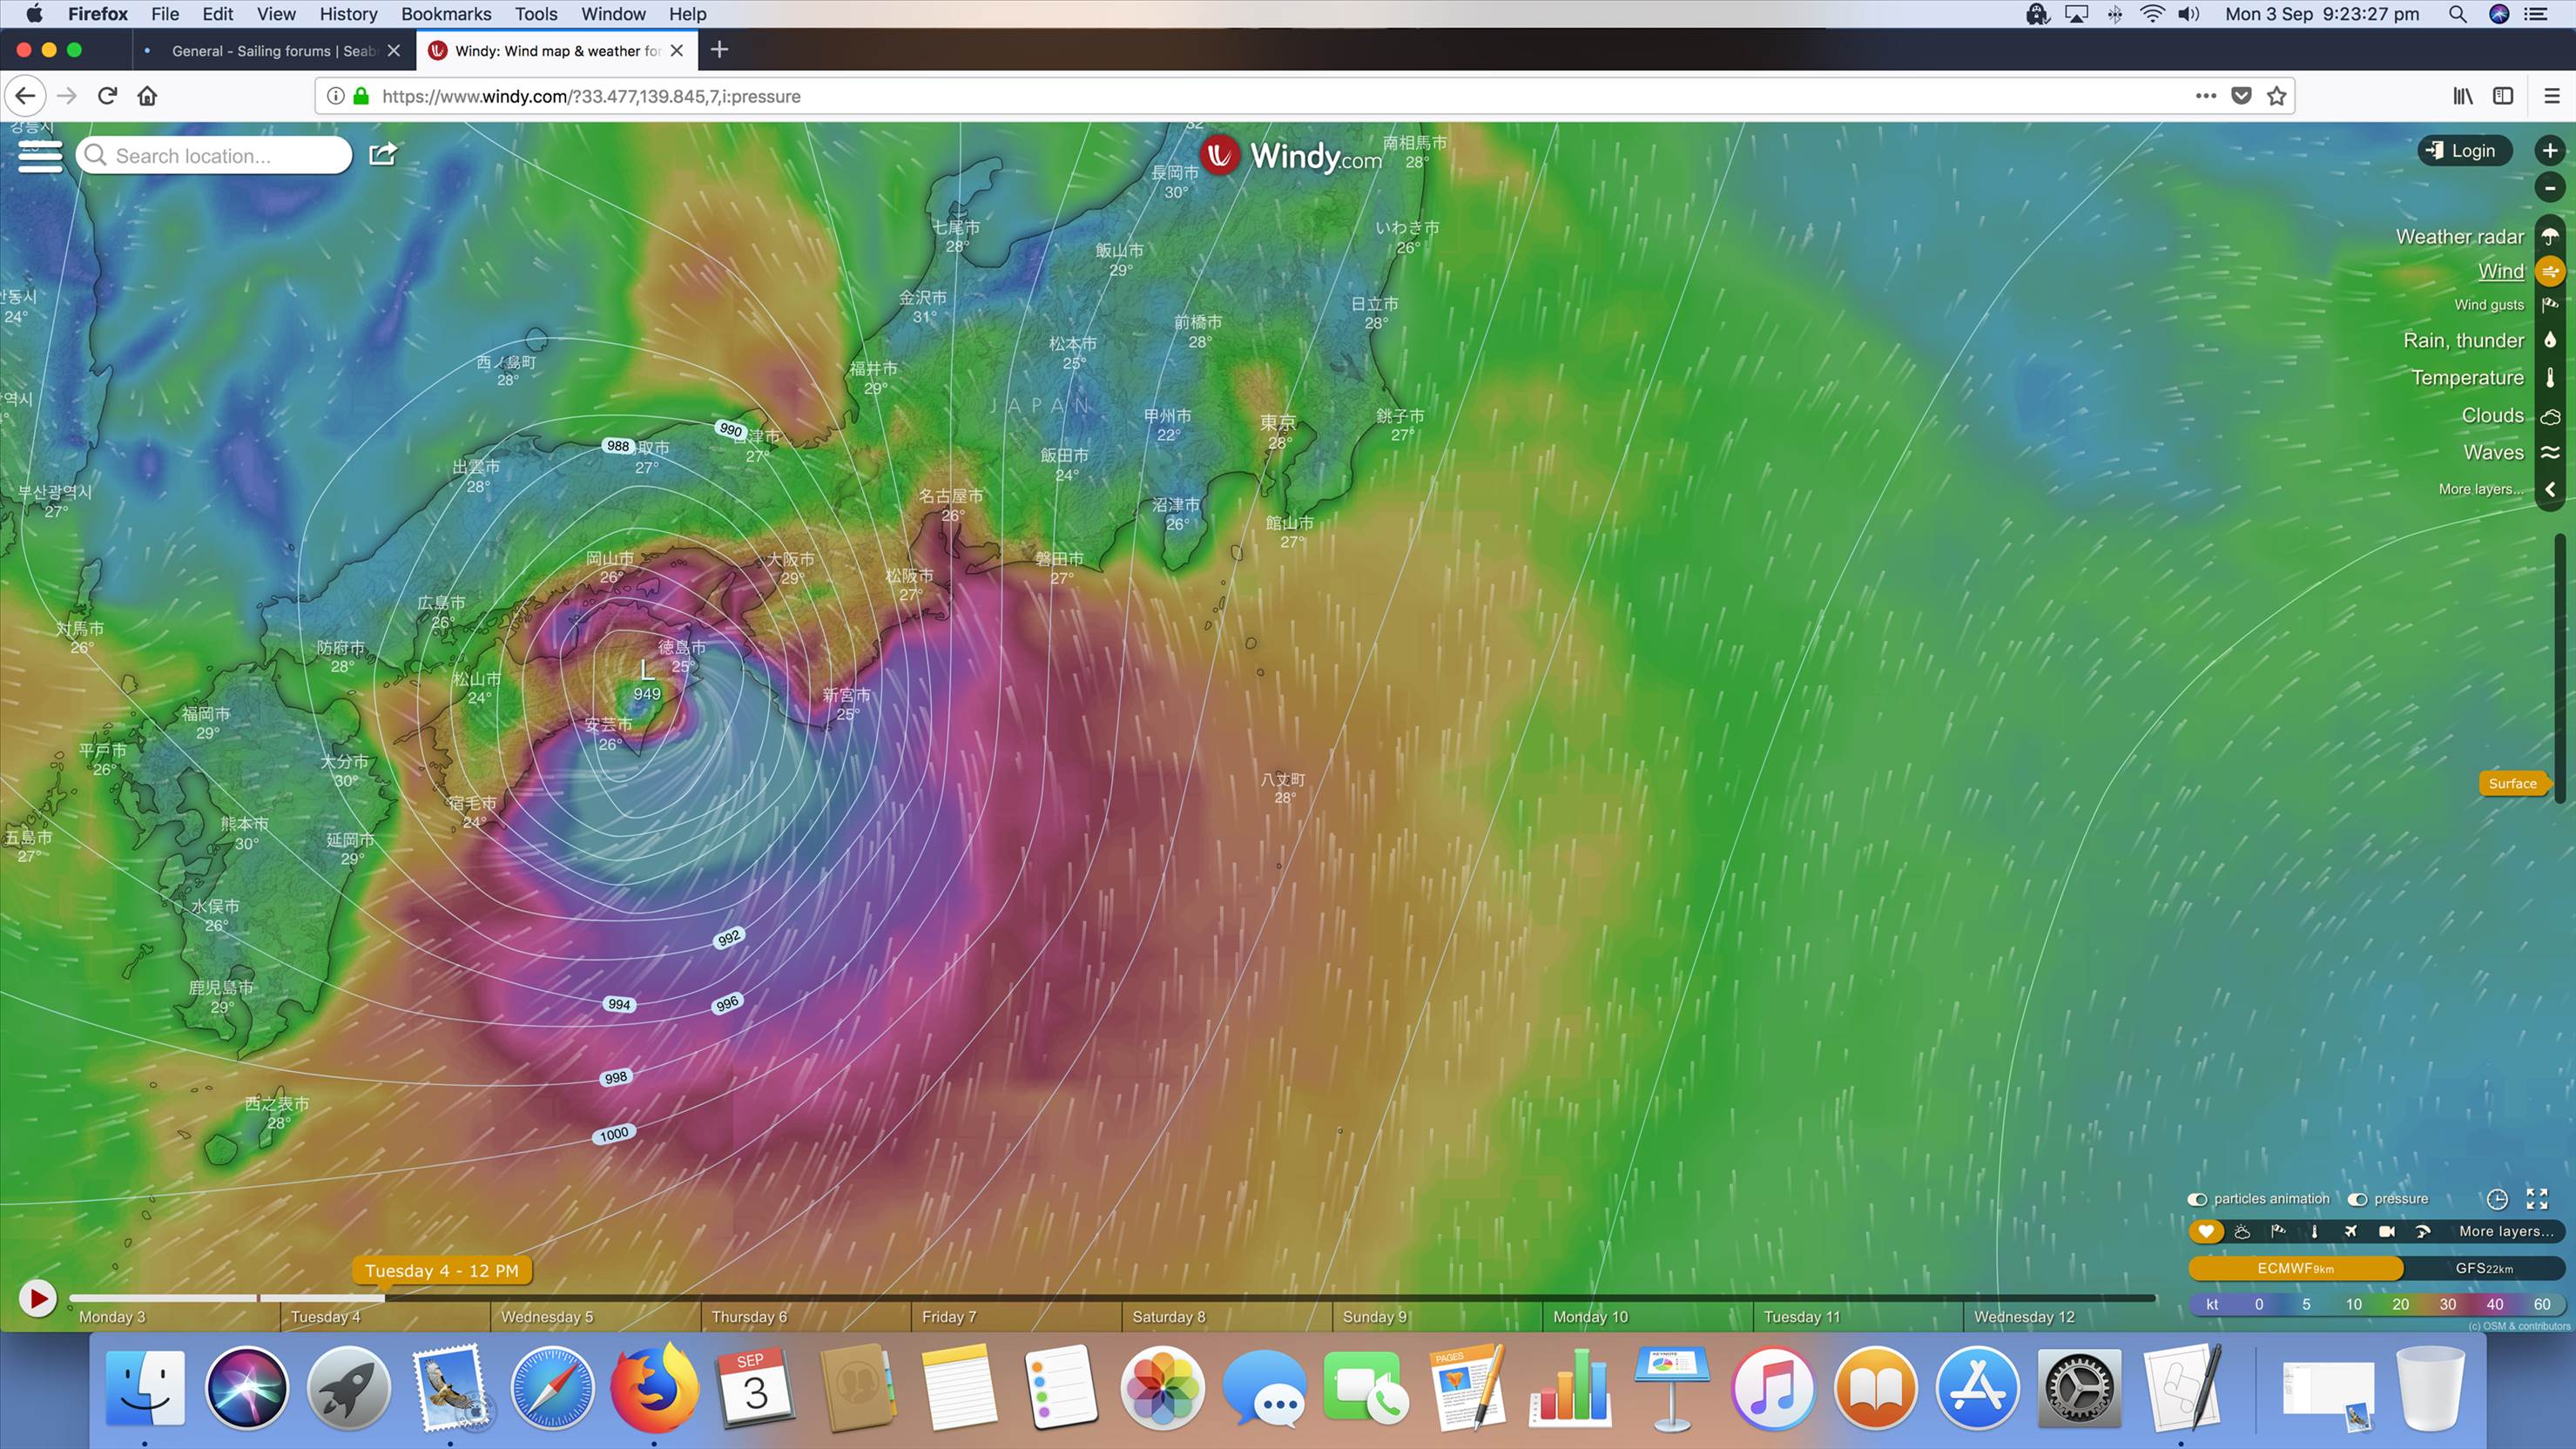This screenshot has width=2576, height=1449.
Task: Switch forecast model to GFS 22km
Action: click(x=2483, y=1268)
